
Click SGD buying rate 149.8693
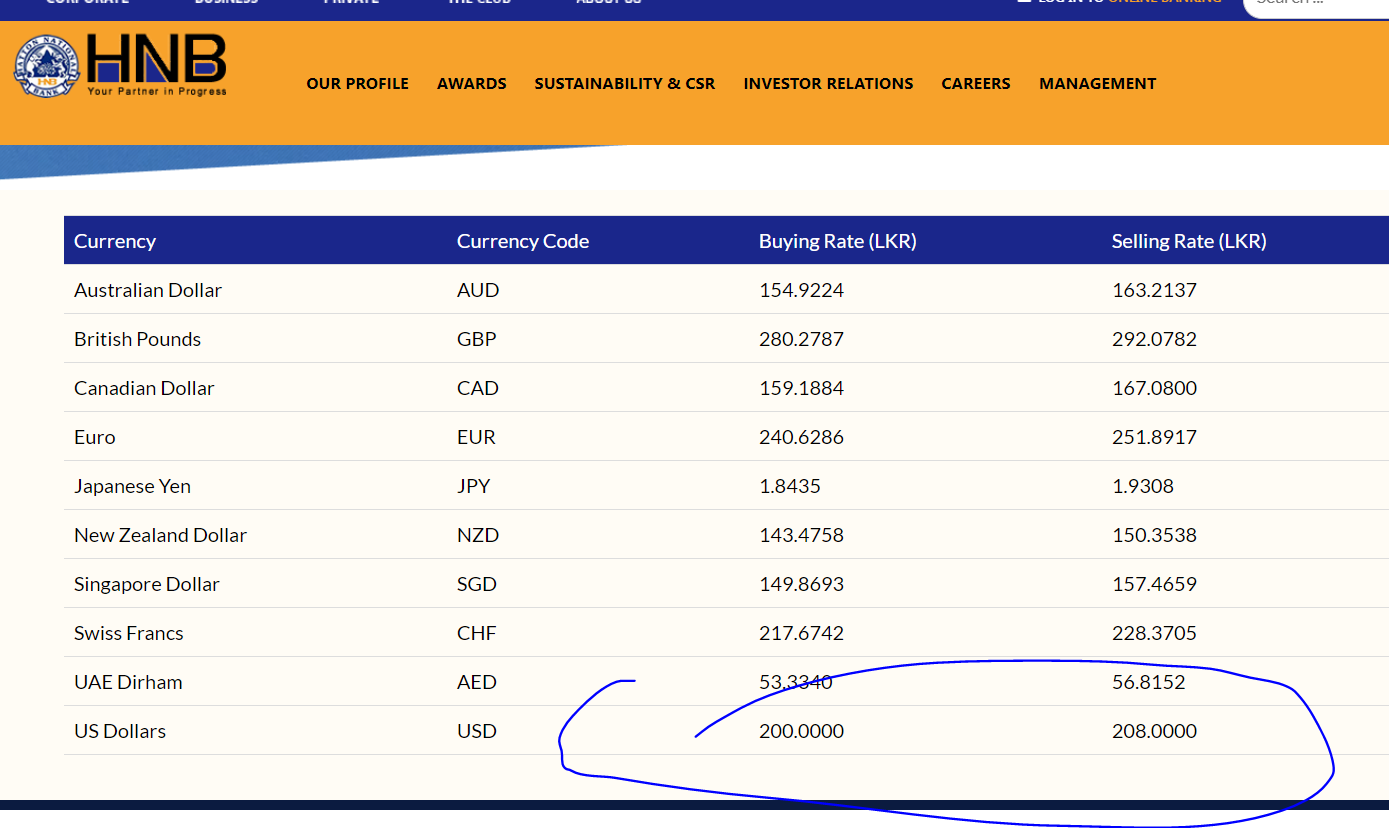click(801, 584)
